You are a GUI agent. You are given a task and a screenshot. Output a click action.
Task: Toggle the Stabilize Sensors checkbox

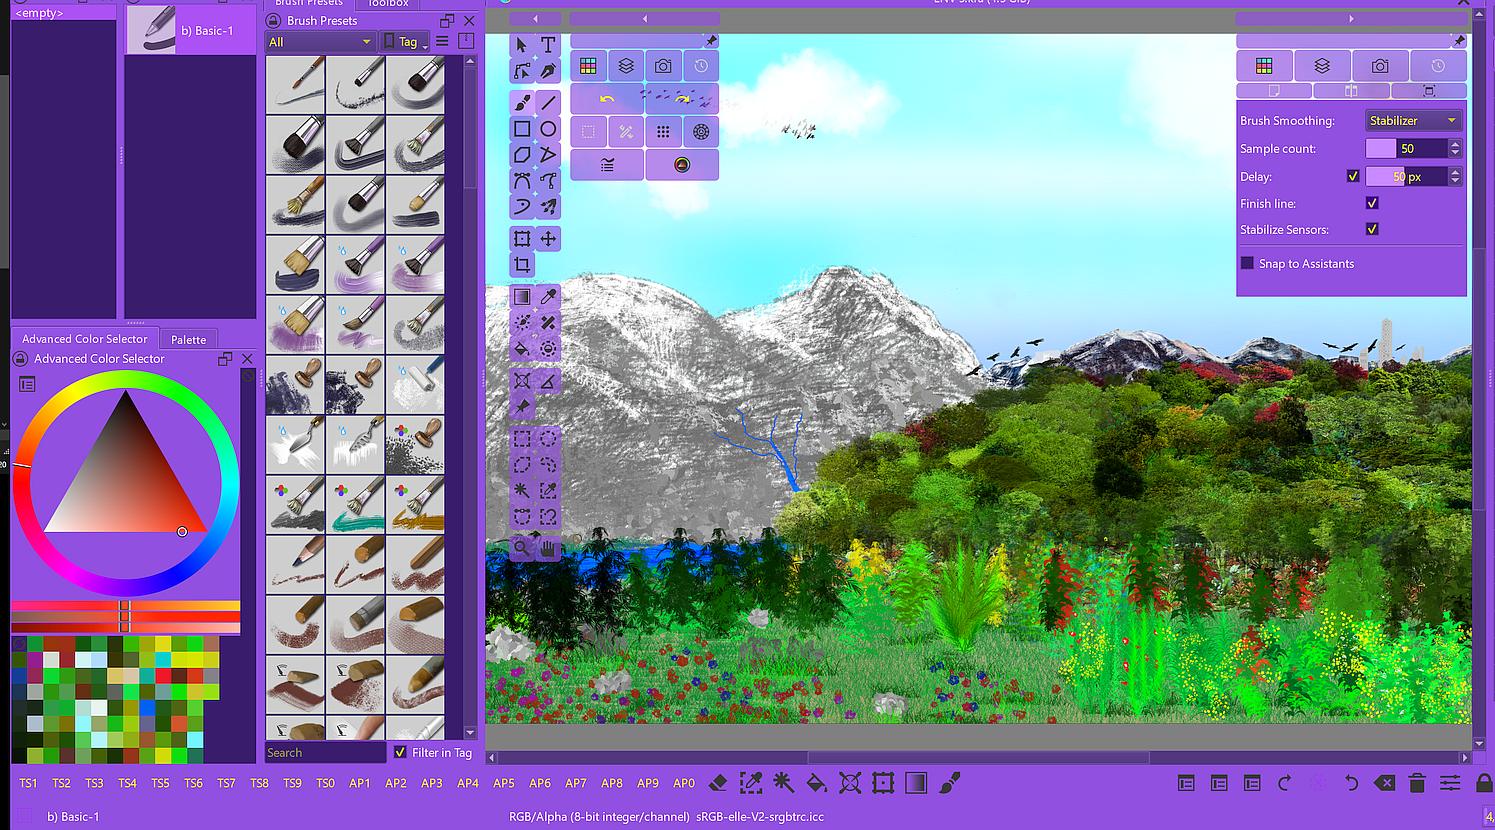click(x=1372, y=229)
